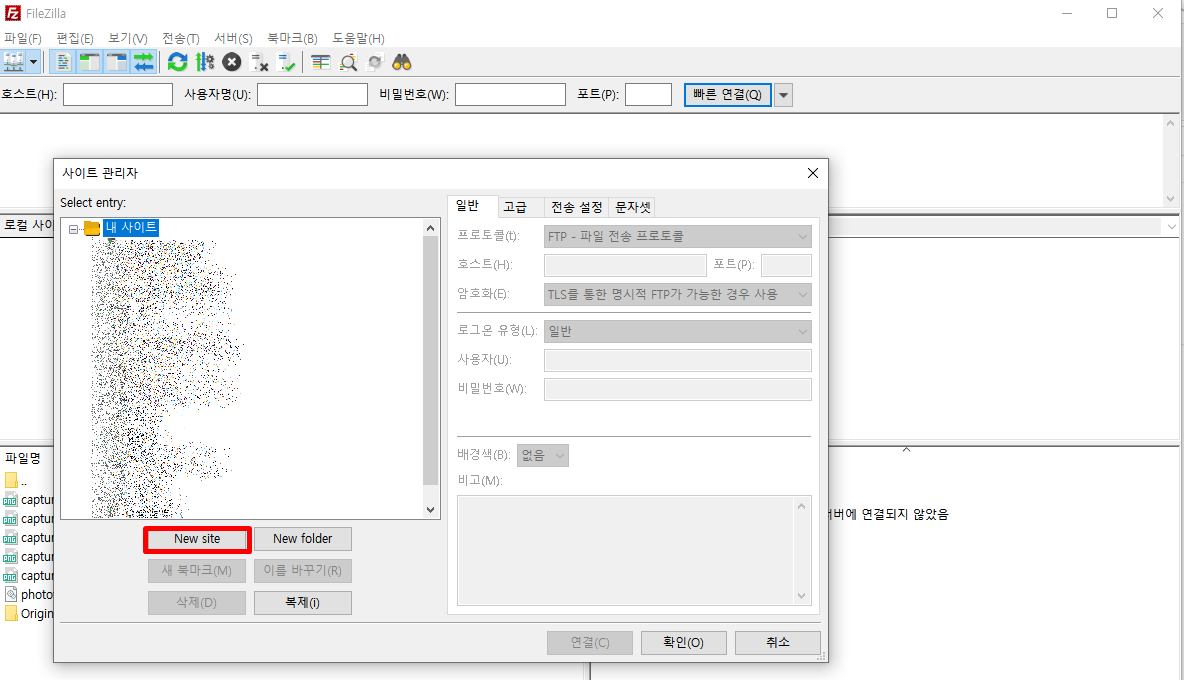This screenshot has width=1184, height=680.
Task: Open the 배경색 dropdown
Action: tap(542, 455)
